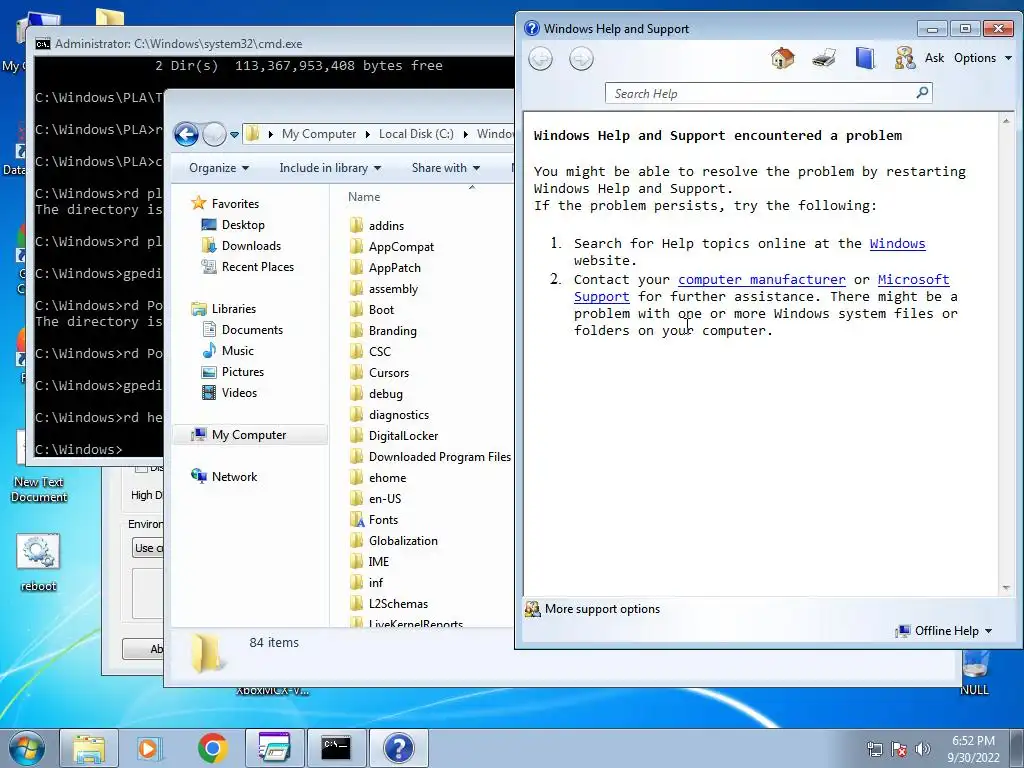Switch to cmd.exe taskbar button
This screenshot has height=768, width=1024.
pyautogui.click(x=336, y=748)
